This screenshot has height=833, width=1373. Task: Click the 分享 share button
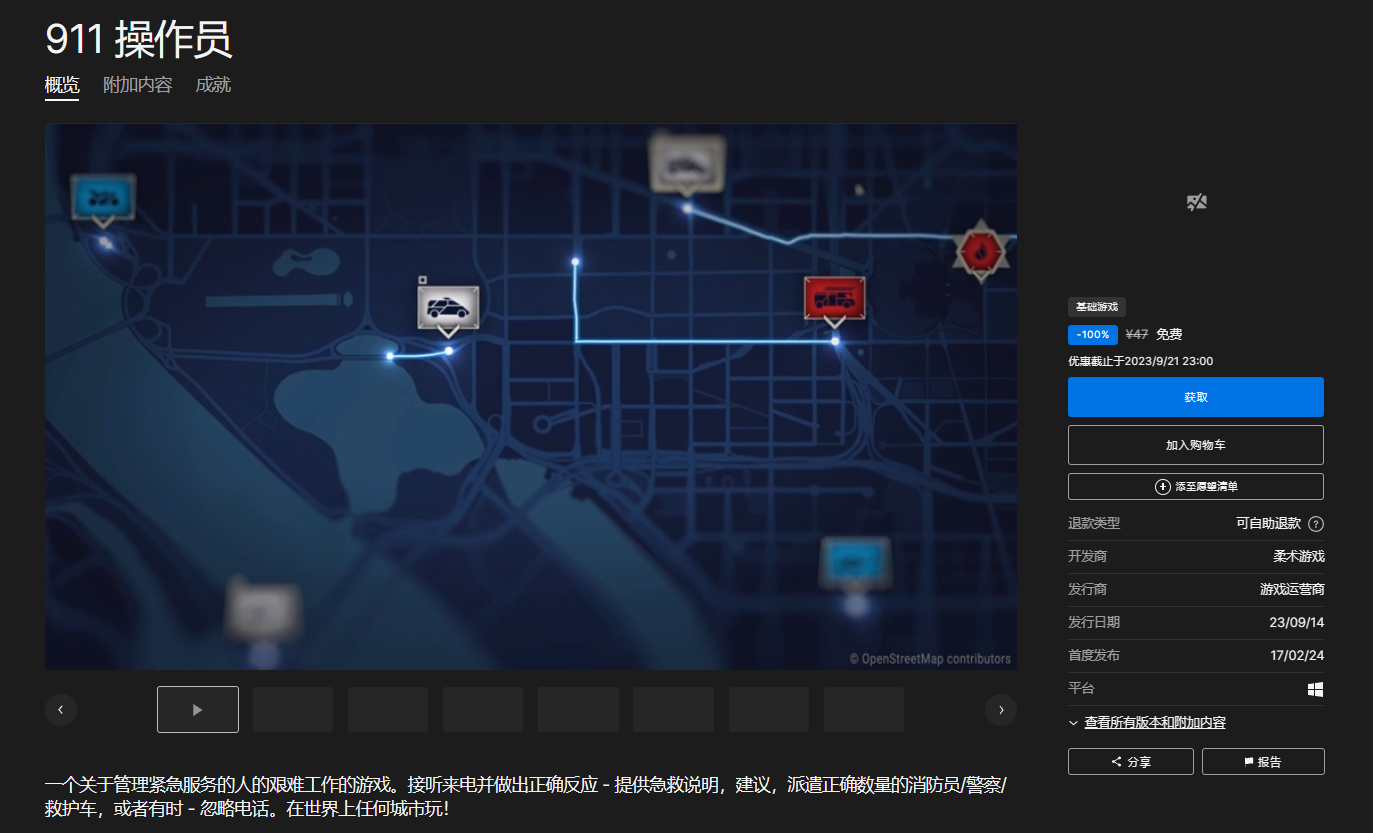pyautogui.click(x=1130, y=762)
